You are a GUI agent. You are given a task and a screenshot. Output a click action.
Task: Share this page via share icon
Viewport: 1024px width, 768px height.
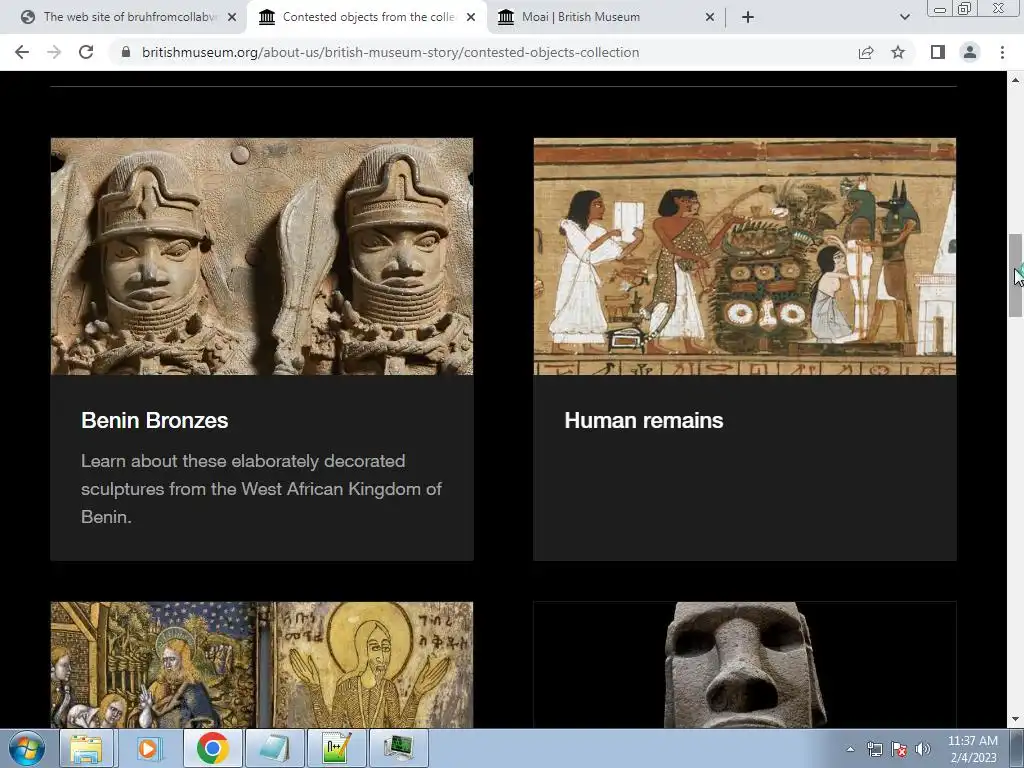pyautogui.click(x=866, y=52)
